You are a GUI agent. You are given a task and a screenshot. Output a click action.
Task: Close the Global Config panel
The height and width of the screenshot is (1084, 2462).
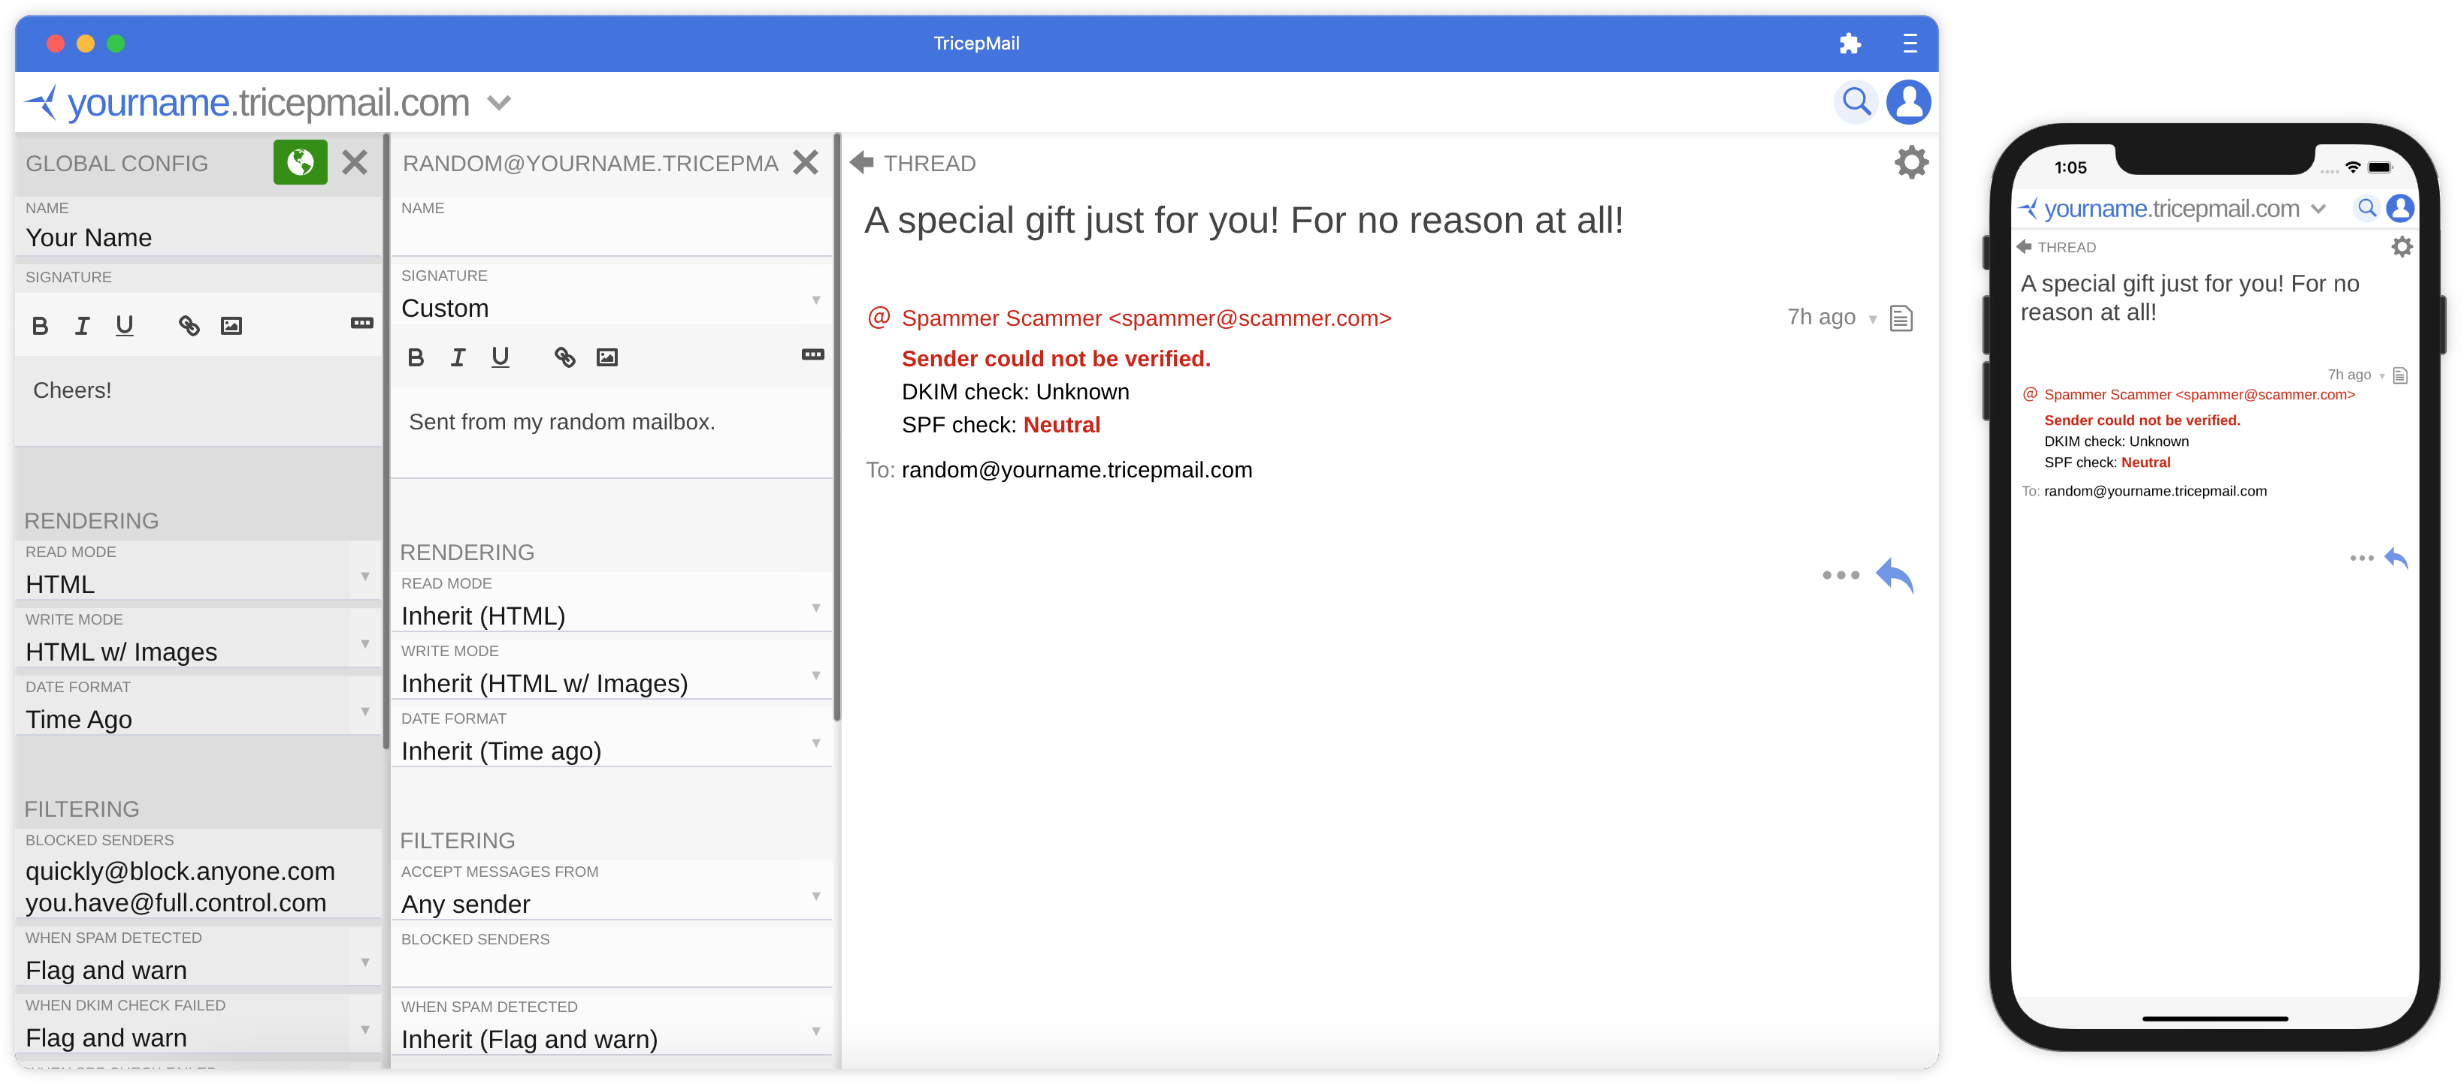(354, 162)
